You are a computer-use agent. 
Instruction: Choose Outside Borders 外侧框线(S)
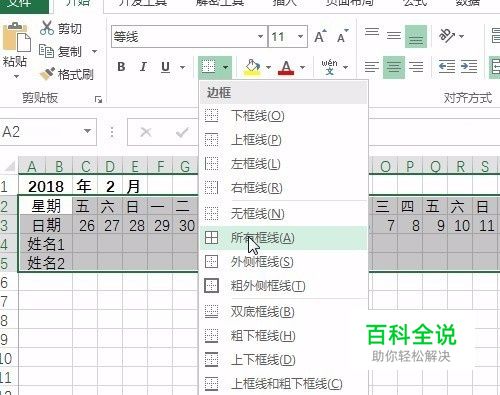click(x=283, y=262)
